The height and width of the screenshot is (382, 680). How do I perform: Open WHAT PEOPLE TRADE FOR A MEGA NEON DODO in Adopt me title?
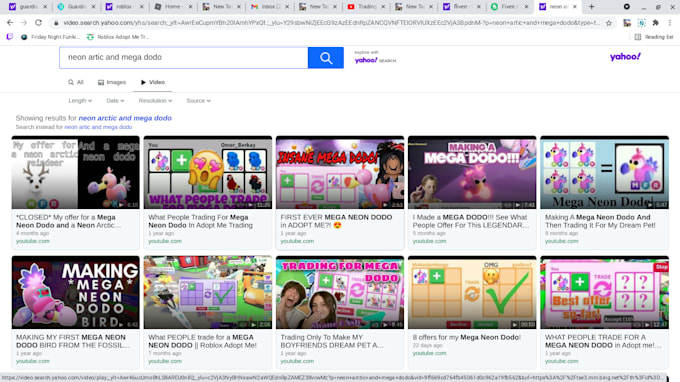[603, 341]
